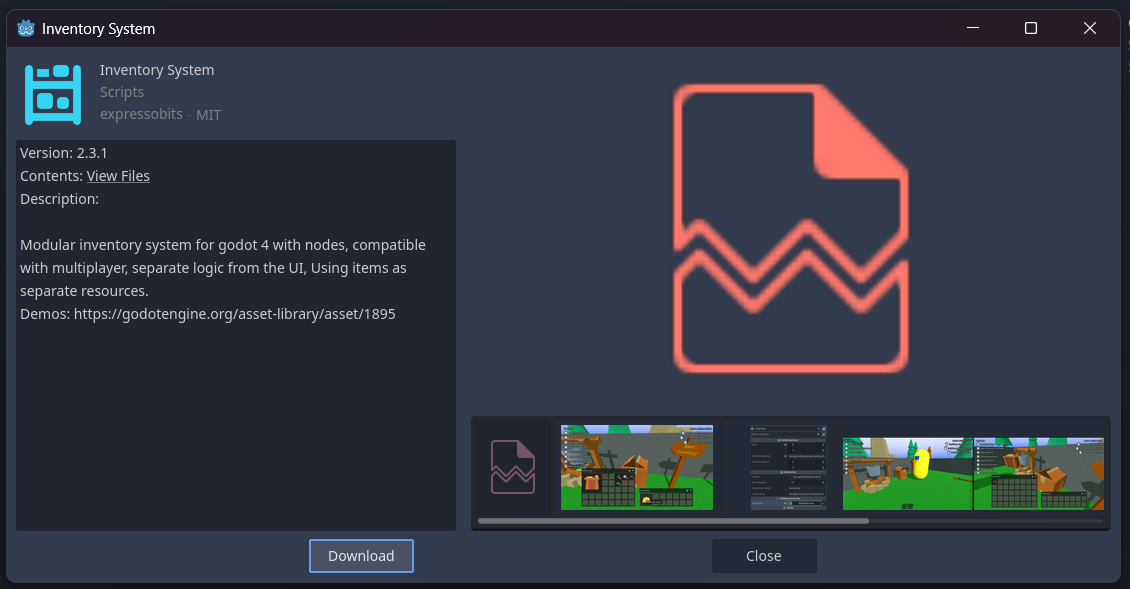Click the Scripts category label

click(x=122, y=92)
